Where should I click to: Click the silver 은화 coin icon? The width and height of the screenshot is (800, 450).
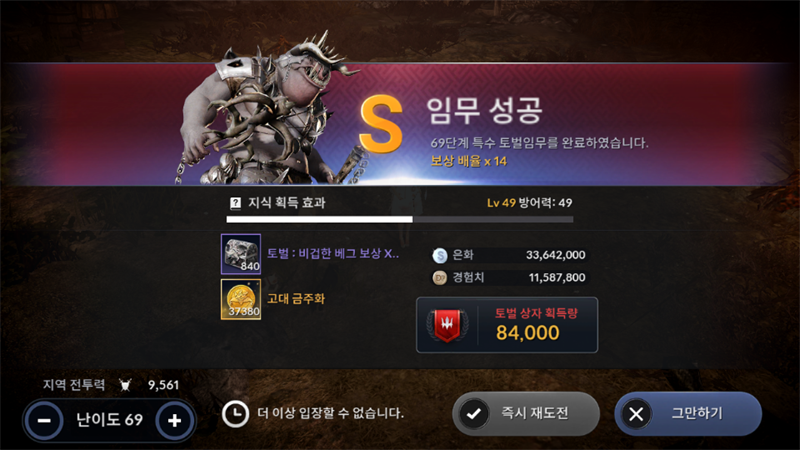[x=440, y=255]
